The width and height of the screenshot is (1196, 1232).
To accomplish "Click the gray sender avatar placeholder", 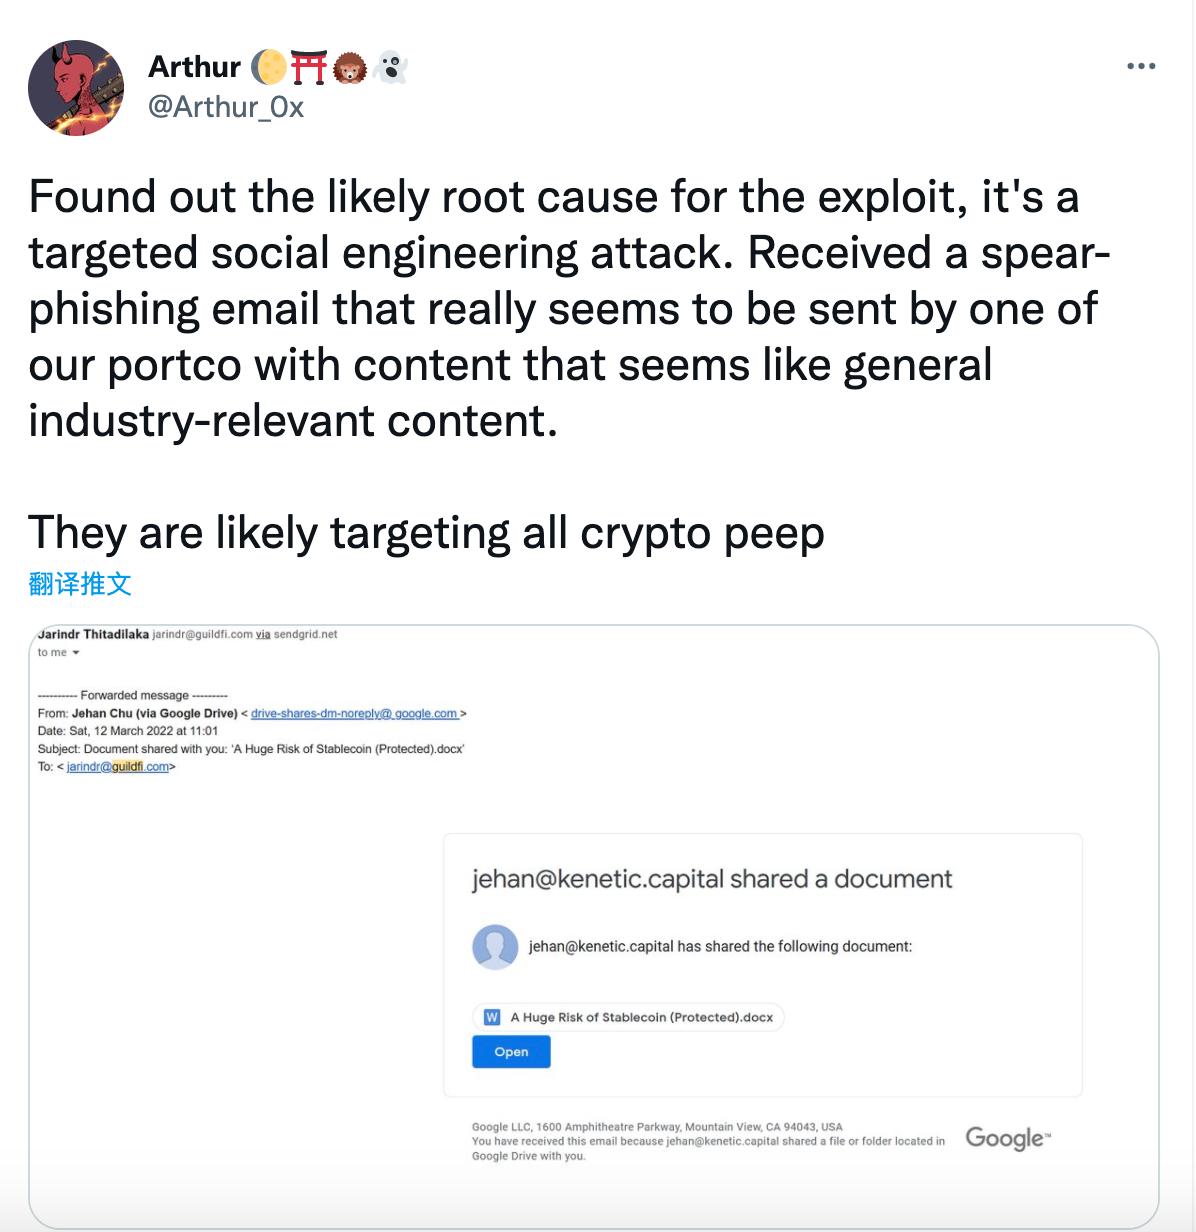I will coord(495,946).
